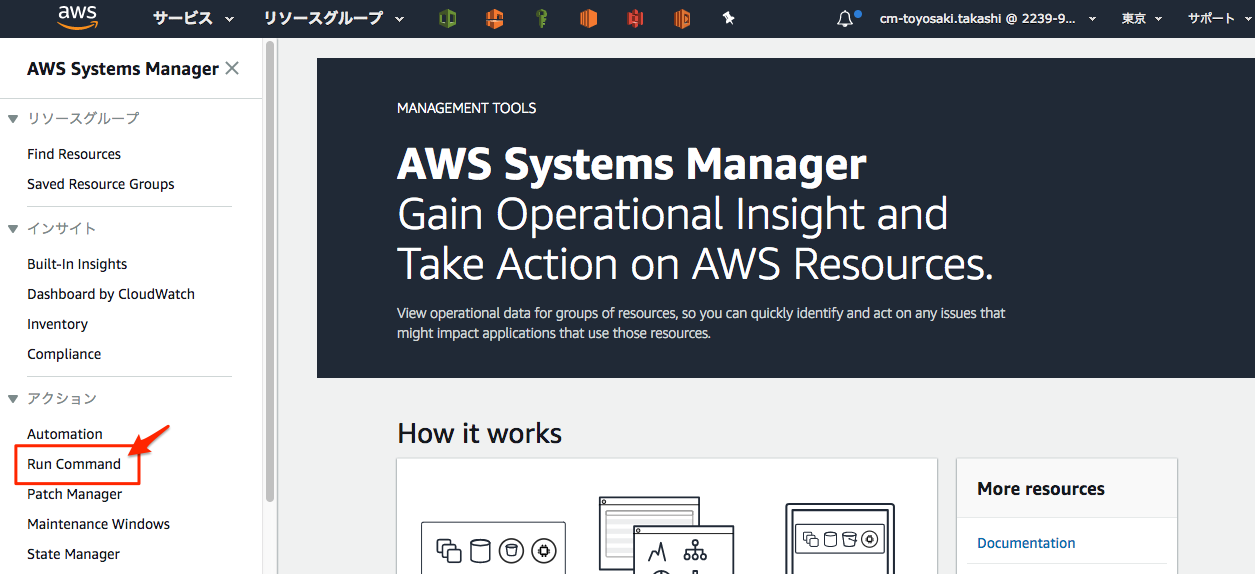Open the サービス dropdown menu

(x=193, y=18)
